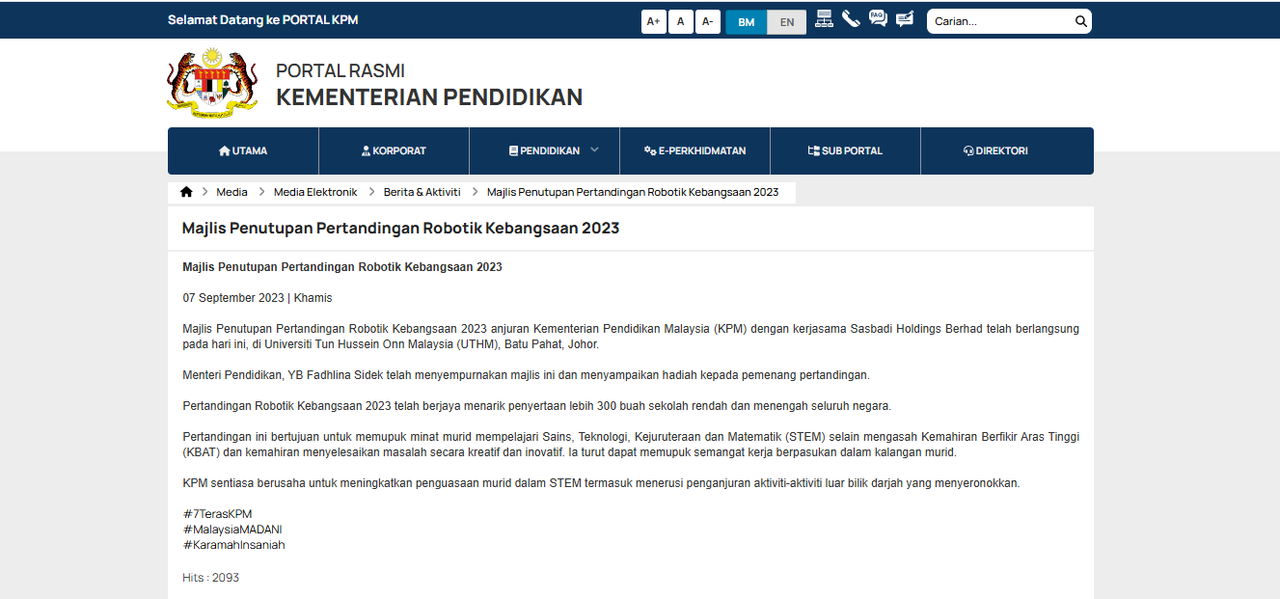
Task: Click the phone contact icon
Action: point(851,19)
